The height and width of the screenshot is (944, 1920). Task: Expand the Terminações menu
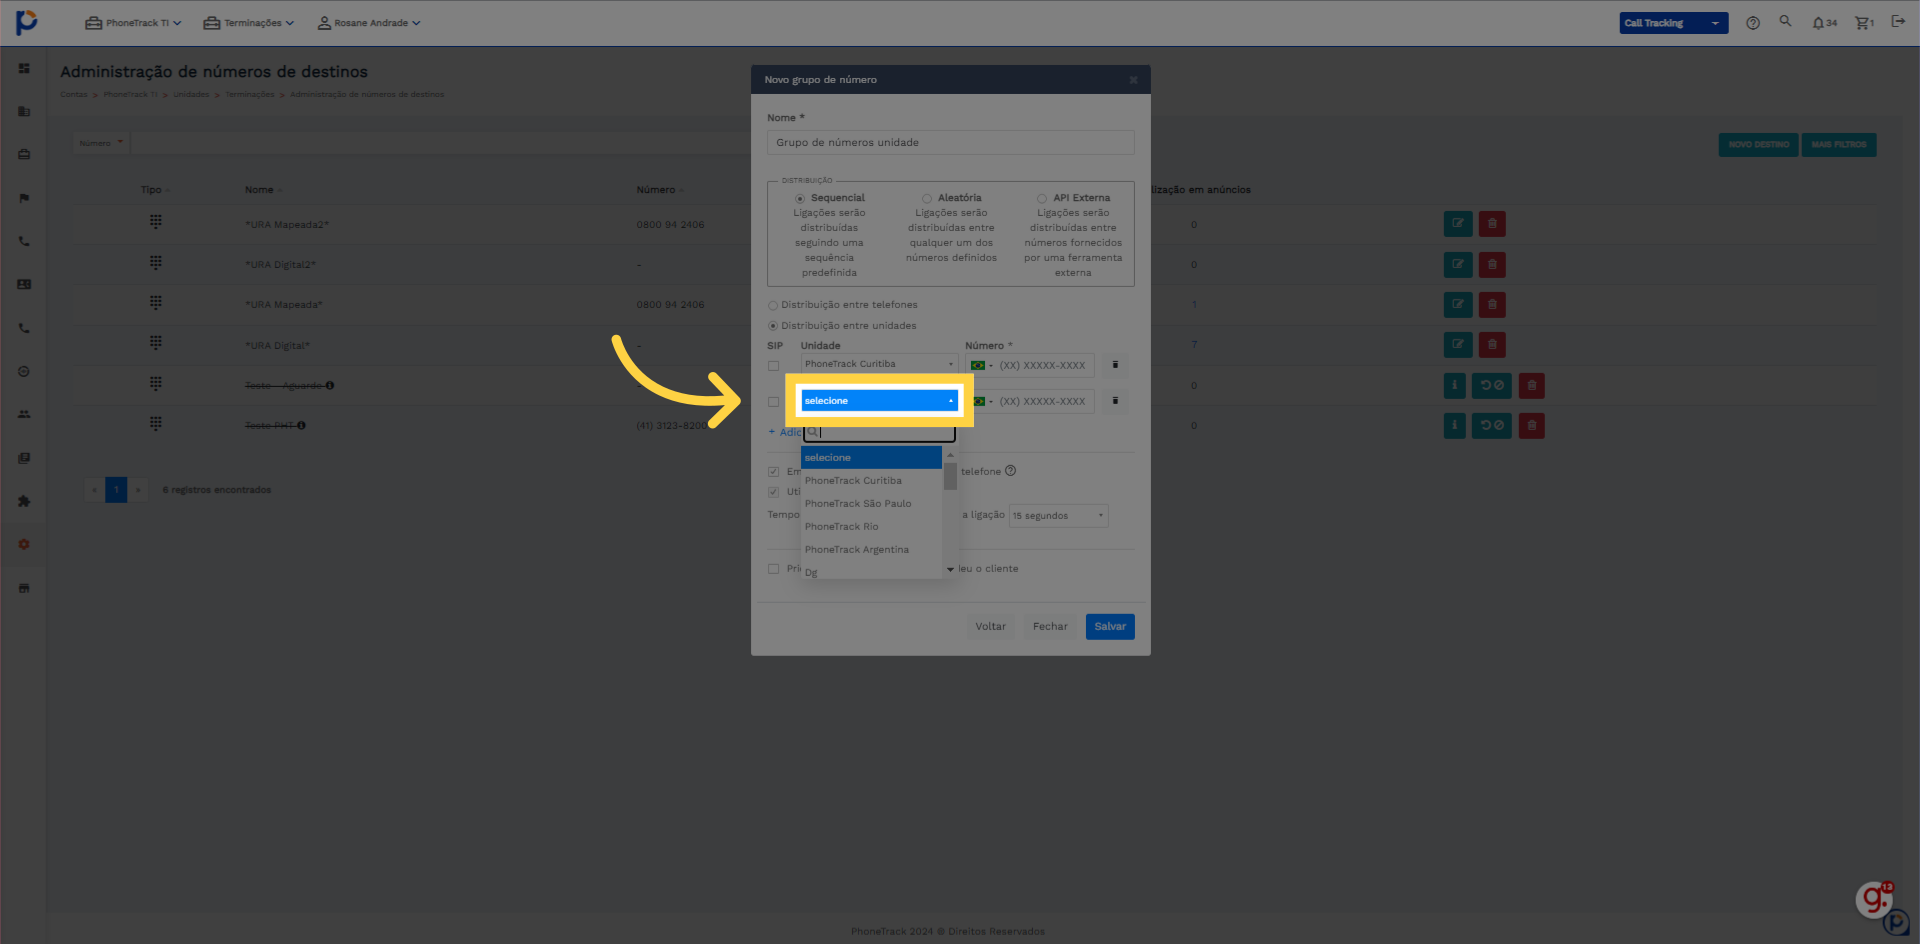pyautogui.click(x=248, y=23)
